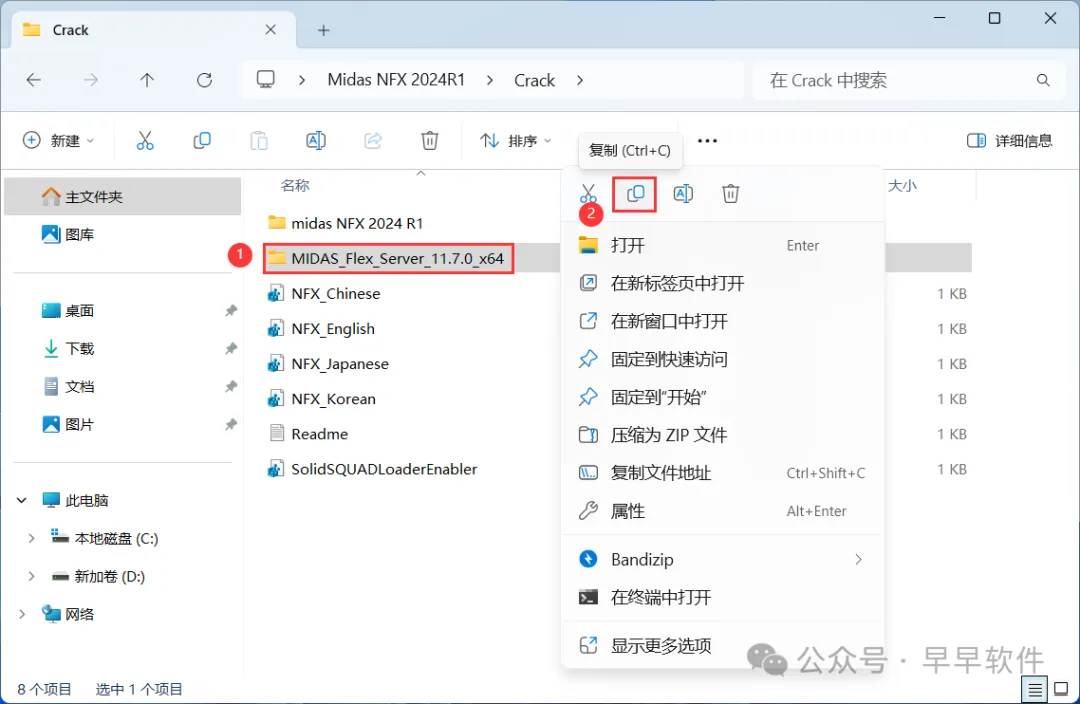
Task: Choose 固定到"开始" in context menu
Action: click(x=722, y=397)
